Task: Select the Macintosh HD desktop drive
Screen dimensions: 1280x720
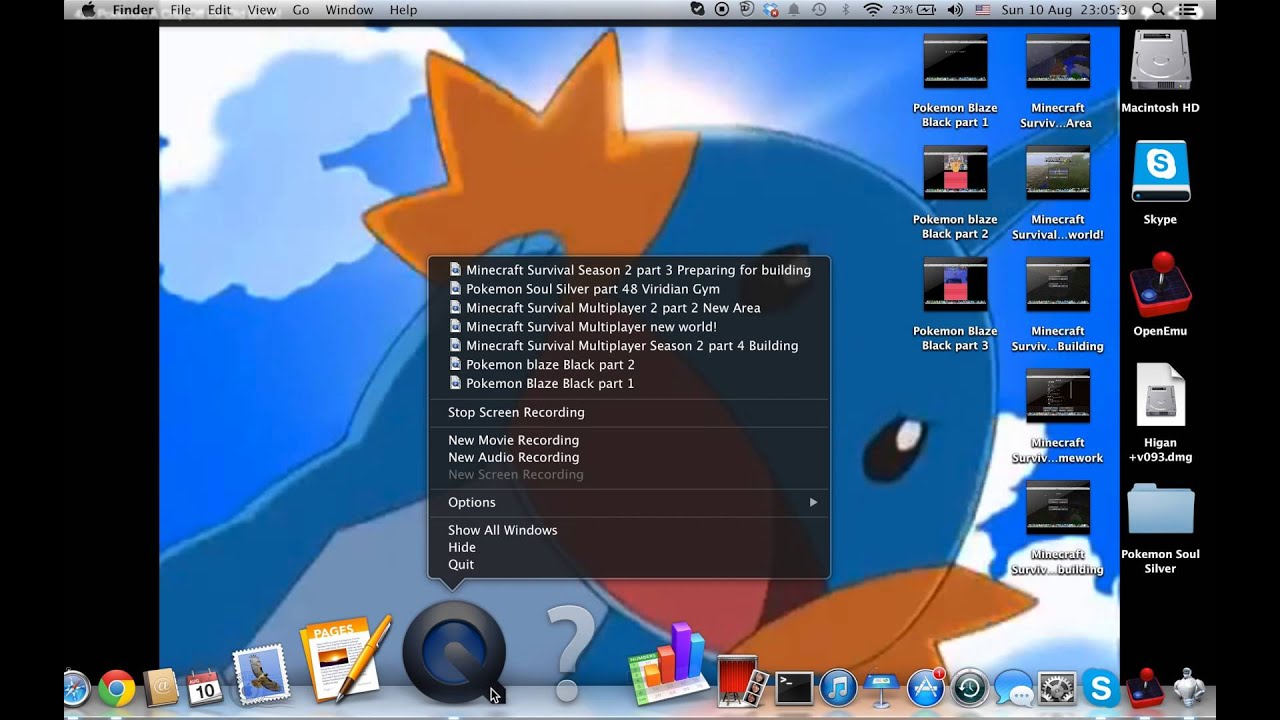Action: point(1160,72)
